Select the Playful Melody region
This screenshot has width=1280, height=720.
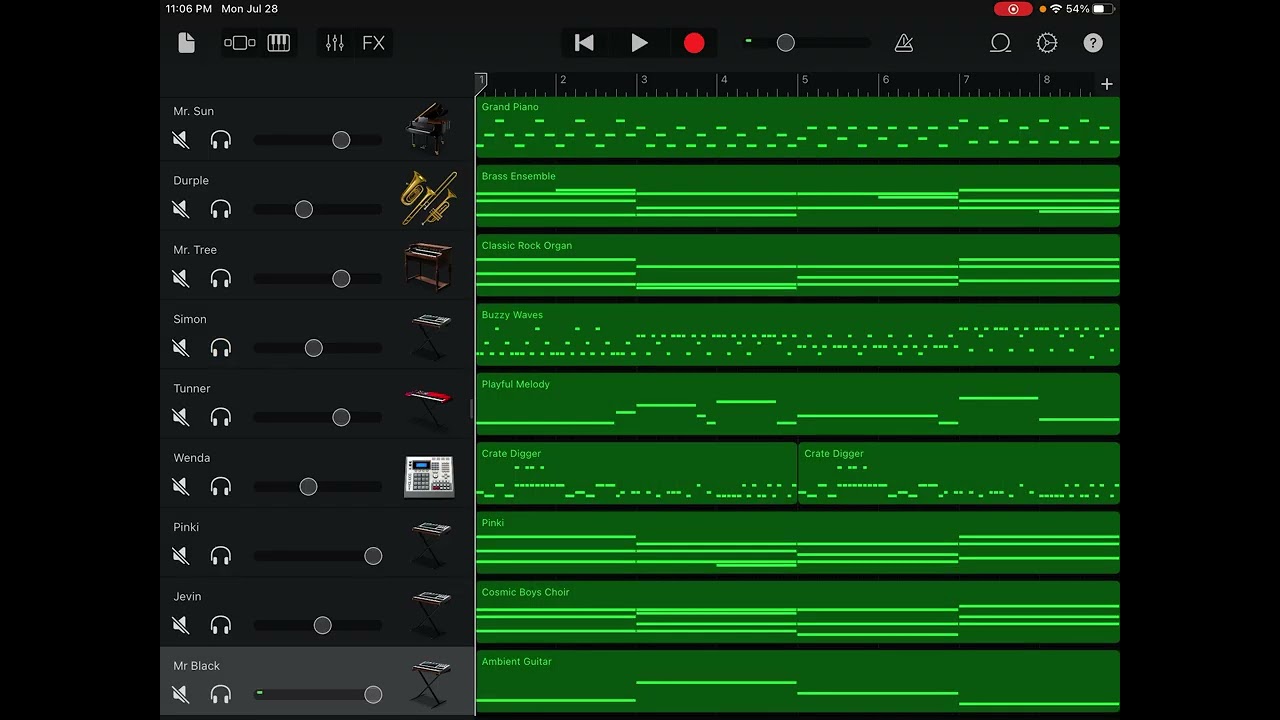click(x=798, y=404)
